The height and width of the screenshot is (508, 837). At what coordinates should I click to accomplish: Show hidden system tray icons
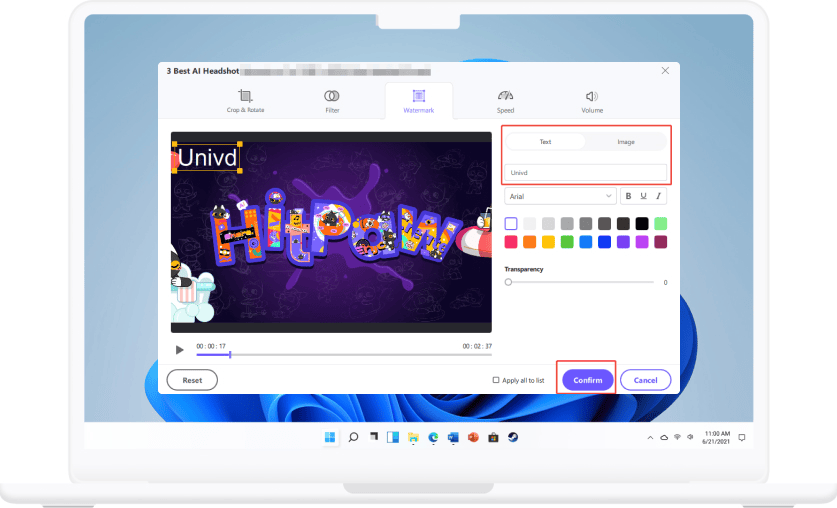pyautogui.click(x=650, y=438)
